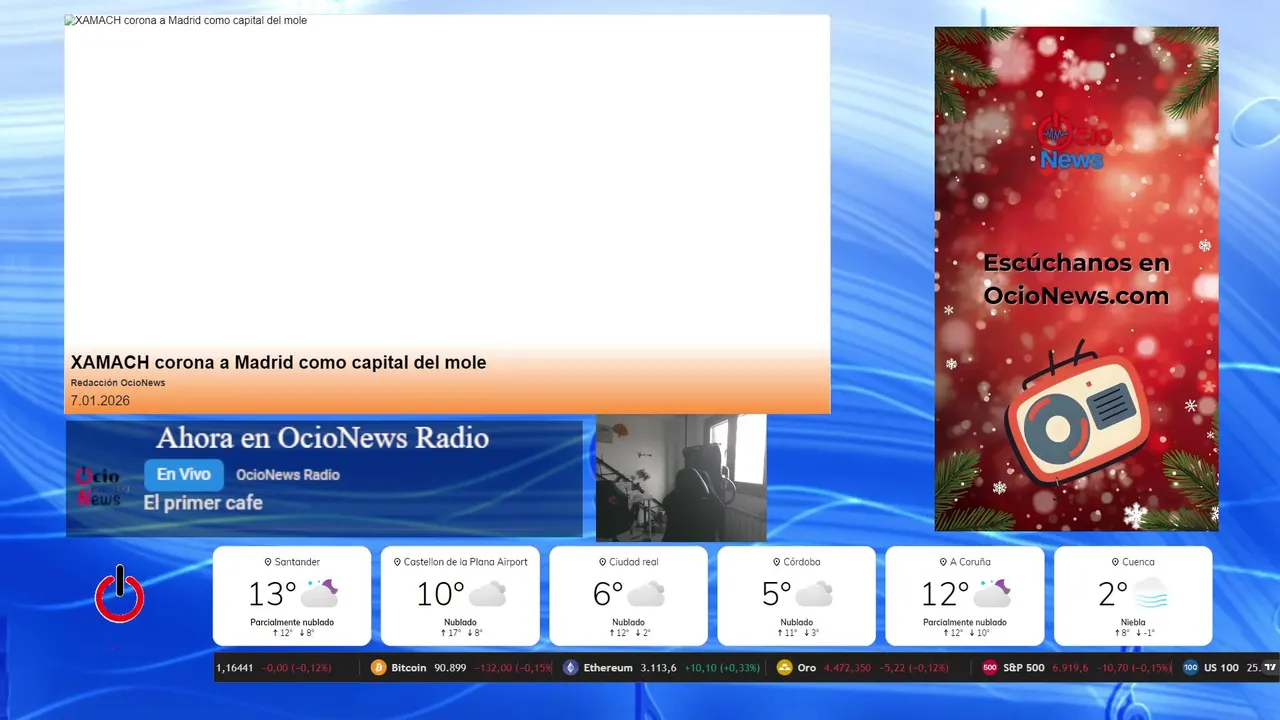The width and height of the screenshot is (1280, 720).
Task: Click the S&P 500 value 6.919,6
Action: click(x=1071, y=667)
